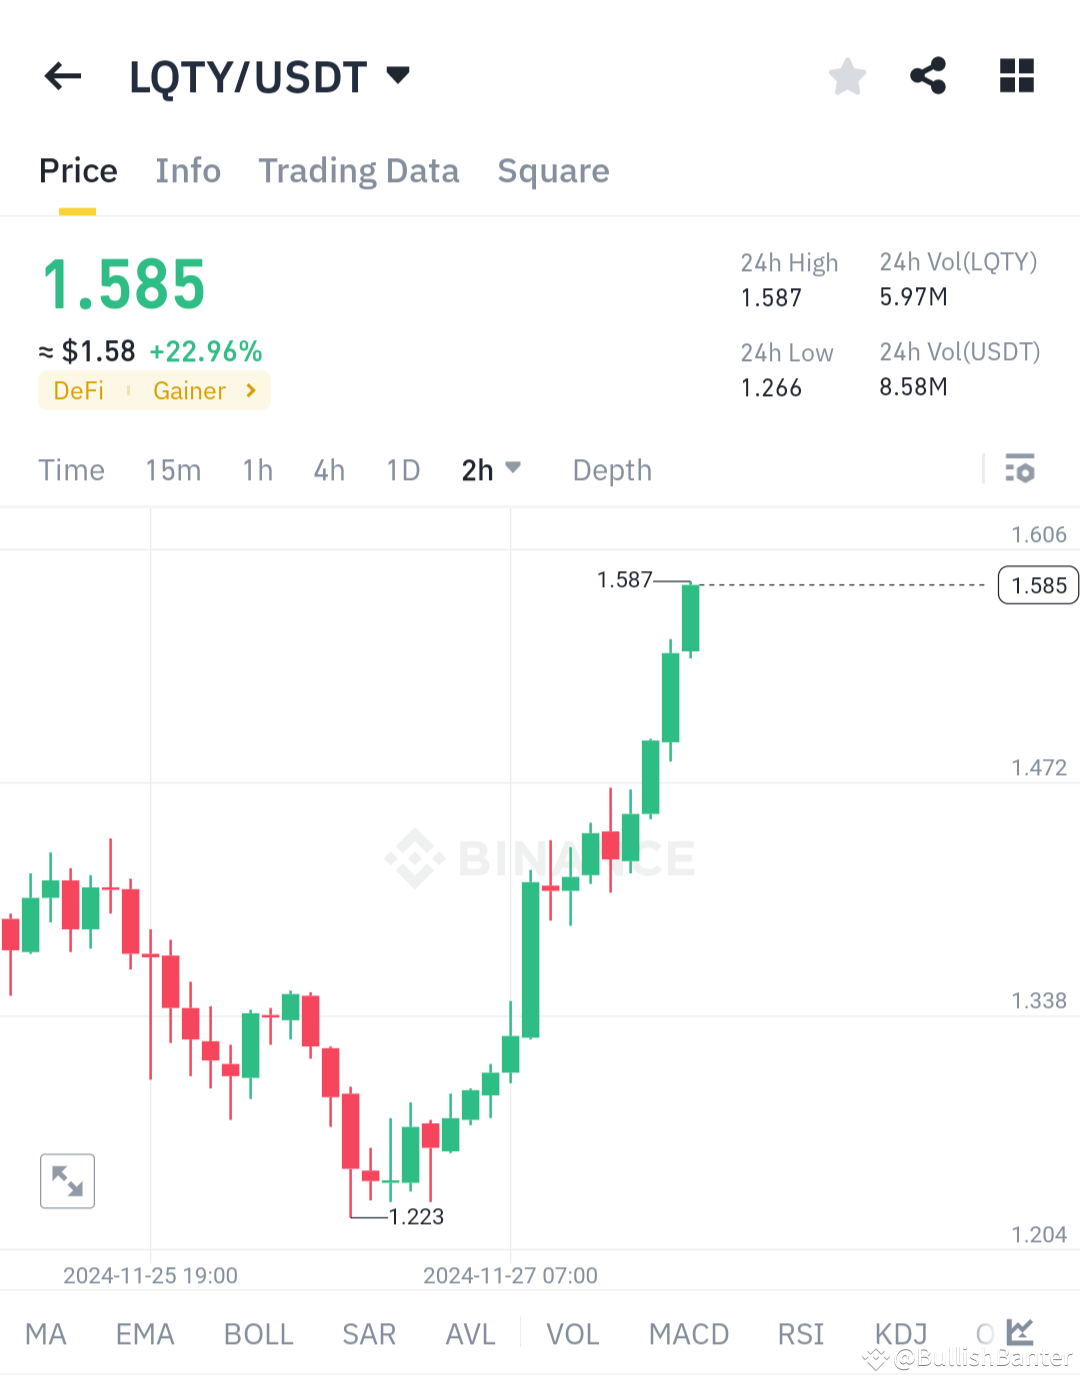Image resolution: width=1080 pixels, height=1380 pixels.
Task: Switch to the Trading Data tab
Action: [358, 171]
